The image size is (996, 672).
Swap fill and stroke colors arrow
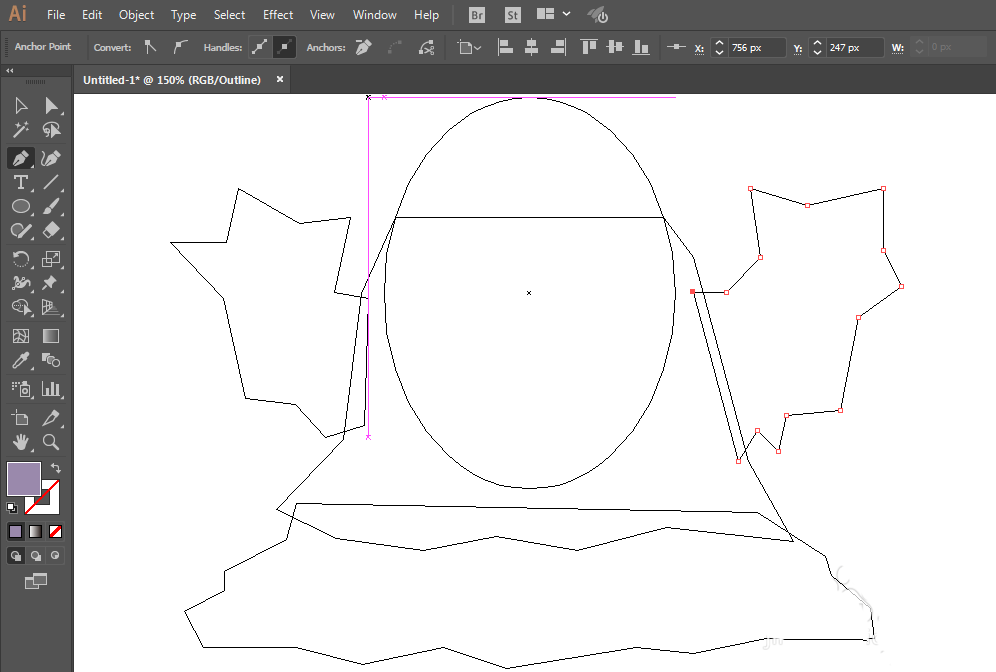(56, 468)
